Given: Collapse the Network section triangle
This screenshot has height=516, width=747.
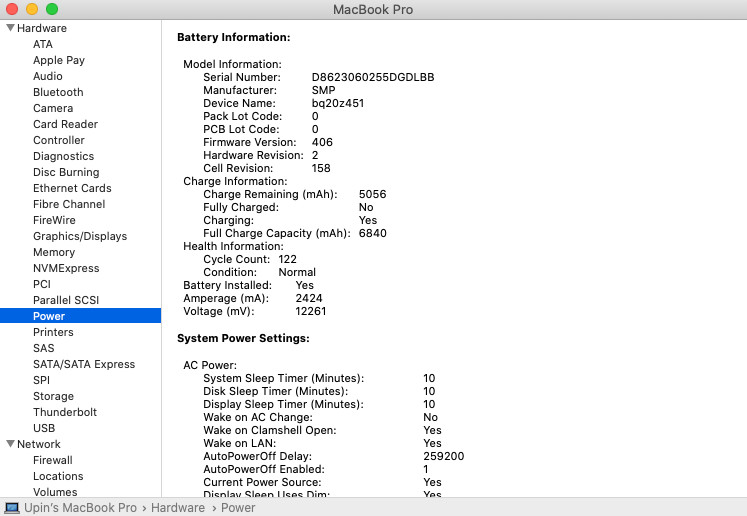Looking at the screenshot, I should click(10, 444).
